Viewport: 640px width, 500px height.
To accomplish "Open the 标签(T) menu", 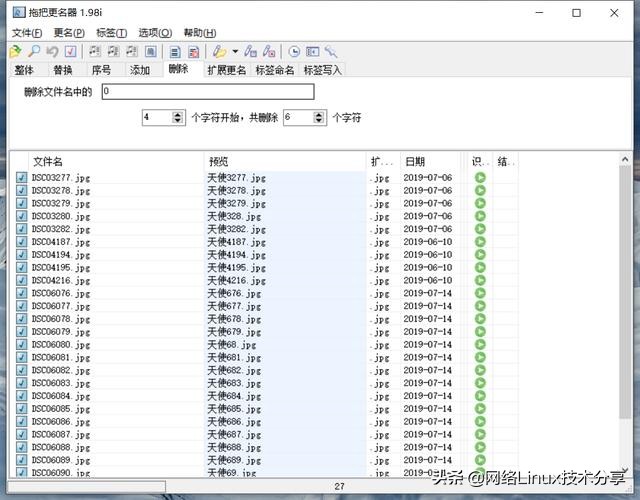I will pos(111,33).
